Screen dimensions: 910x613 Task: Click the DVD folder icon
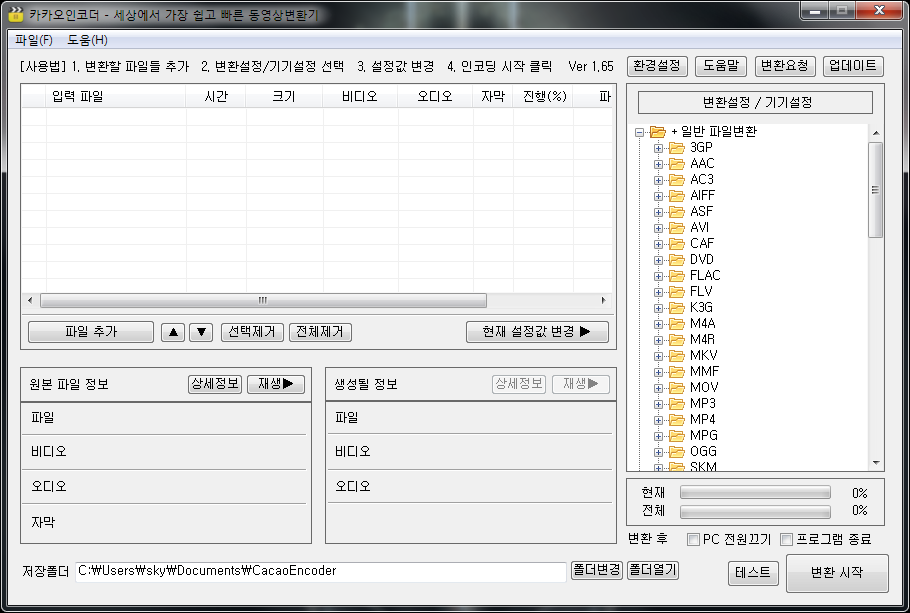click(677, 259)
